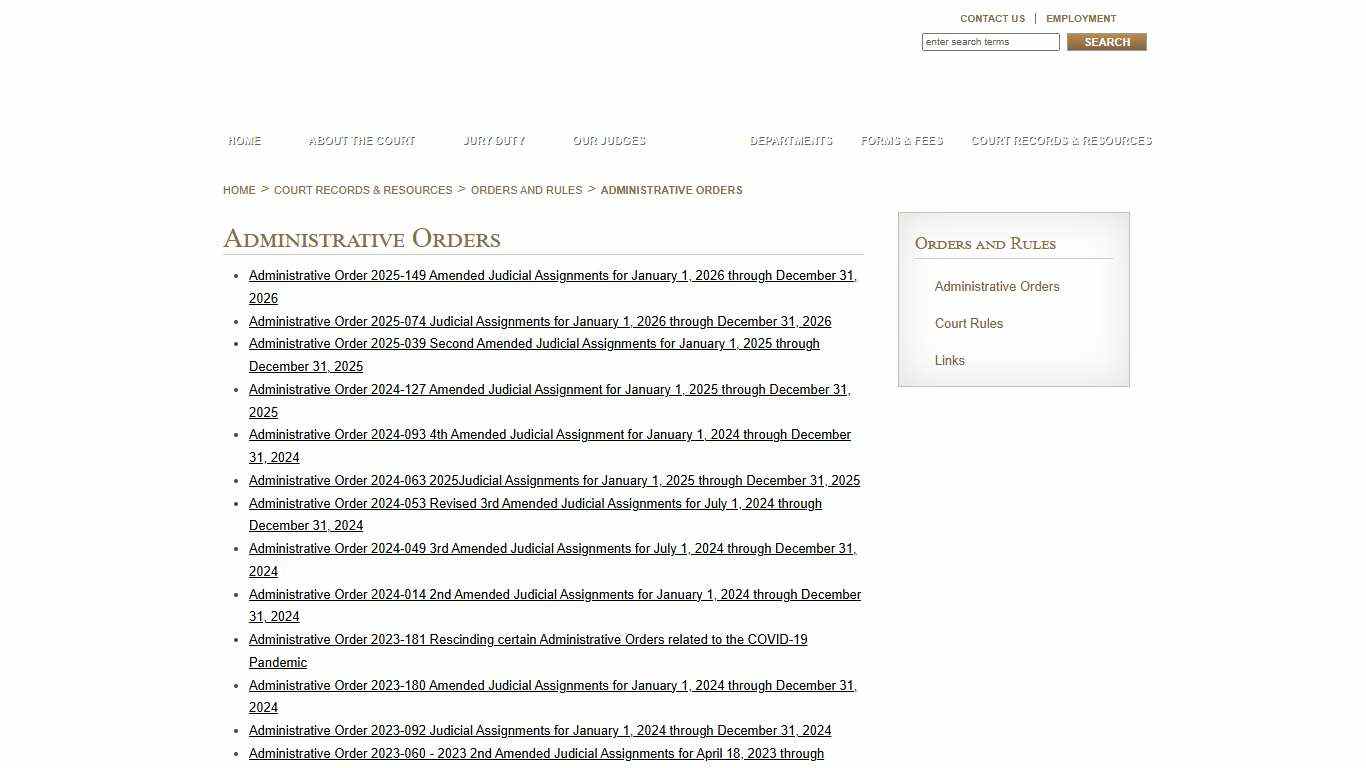Image resolution: width=1366 pixels, height=768 pixels.
Task: Click ORDERS AND RULES breadcrumb link
Action: (526, 190)
